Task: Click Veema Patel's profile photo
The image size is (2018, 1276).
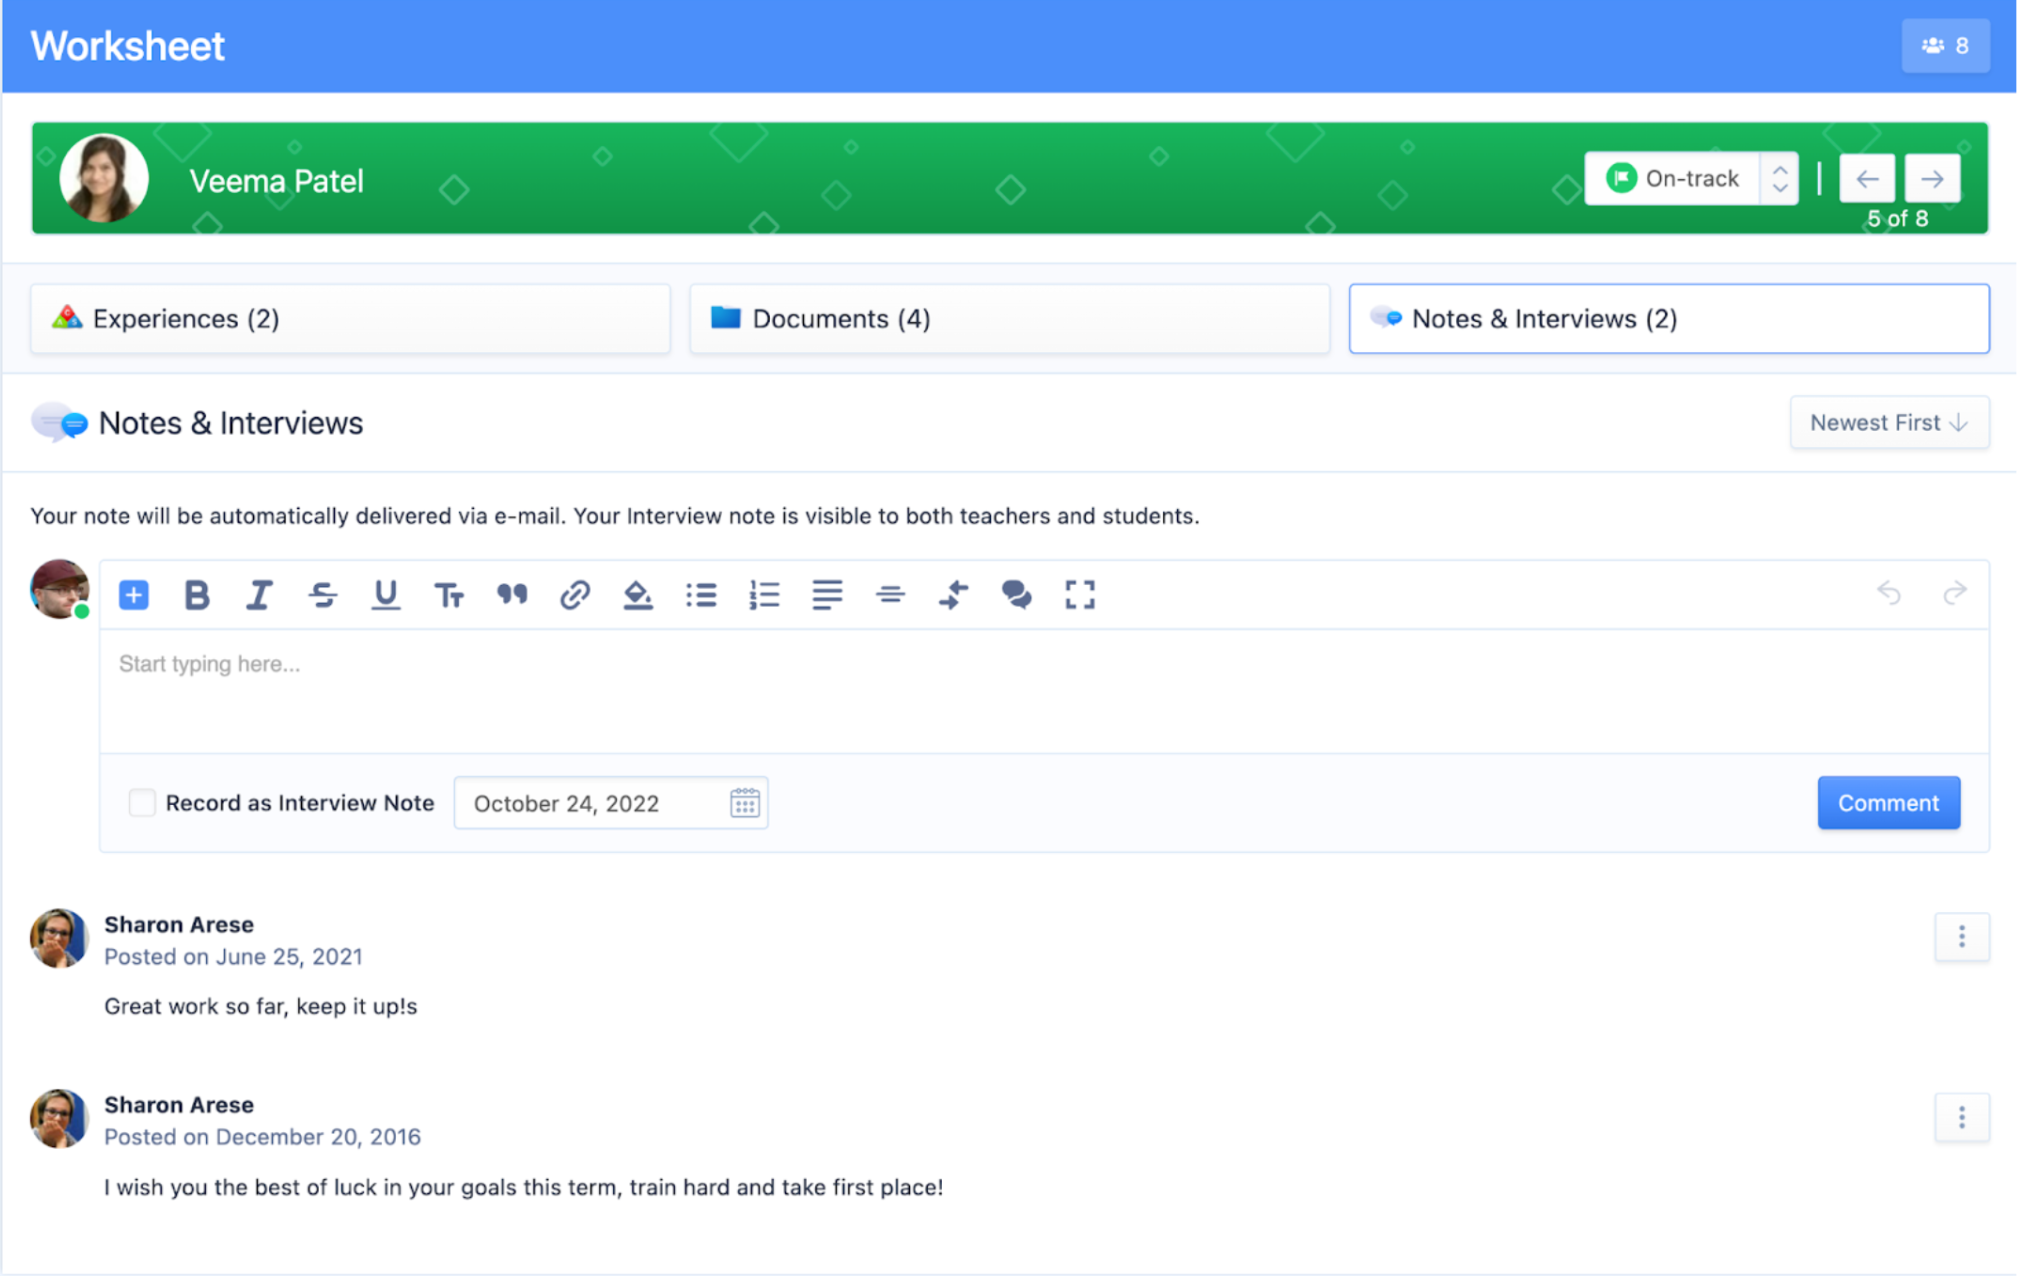Action: tap(104, 178)
